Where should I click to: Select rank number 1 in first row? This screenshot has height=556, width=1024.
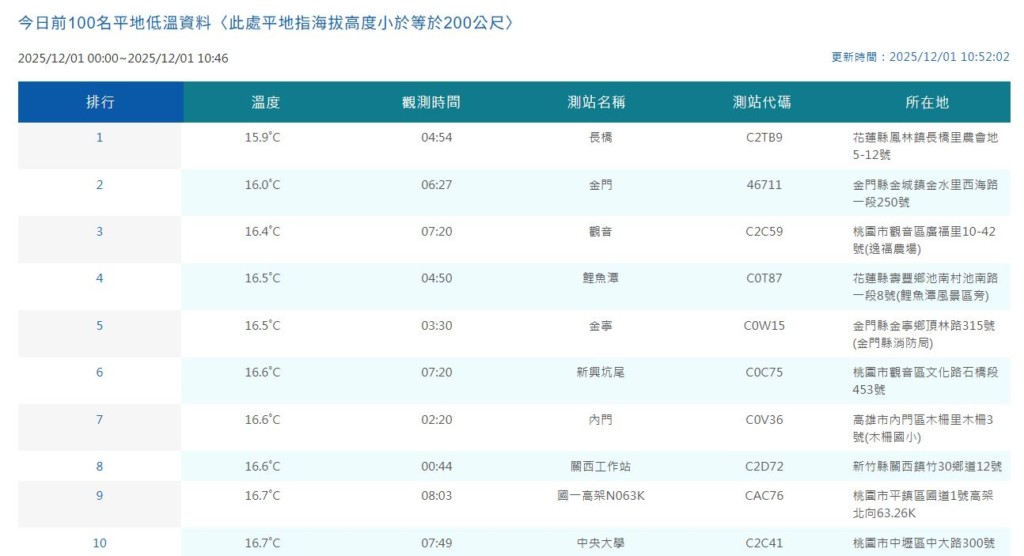click(100, 138)
